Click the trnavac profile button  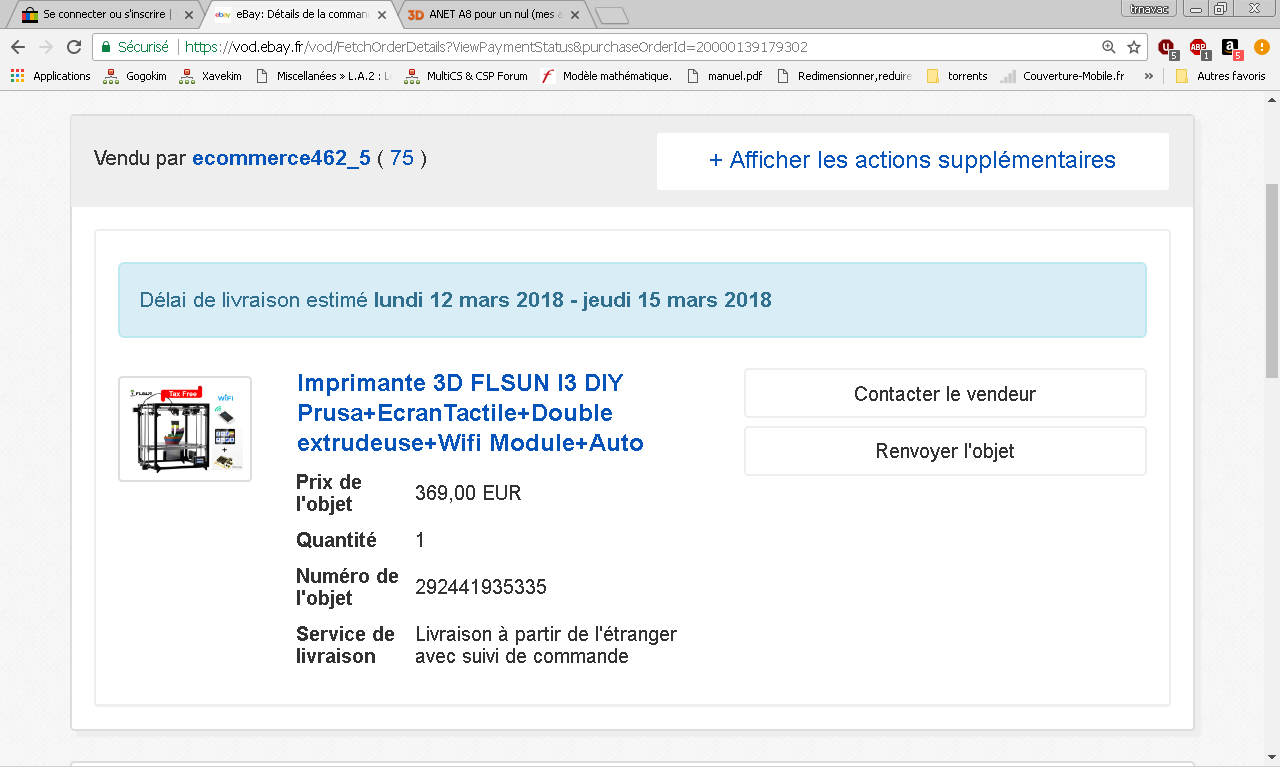[1149, 8]
